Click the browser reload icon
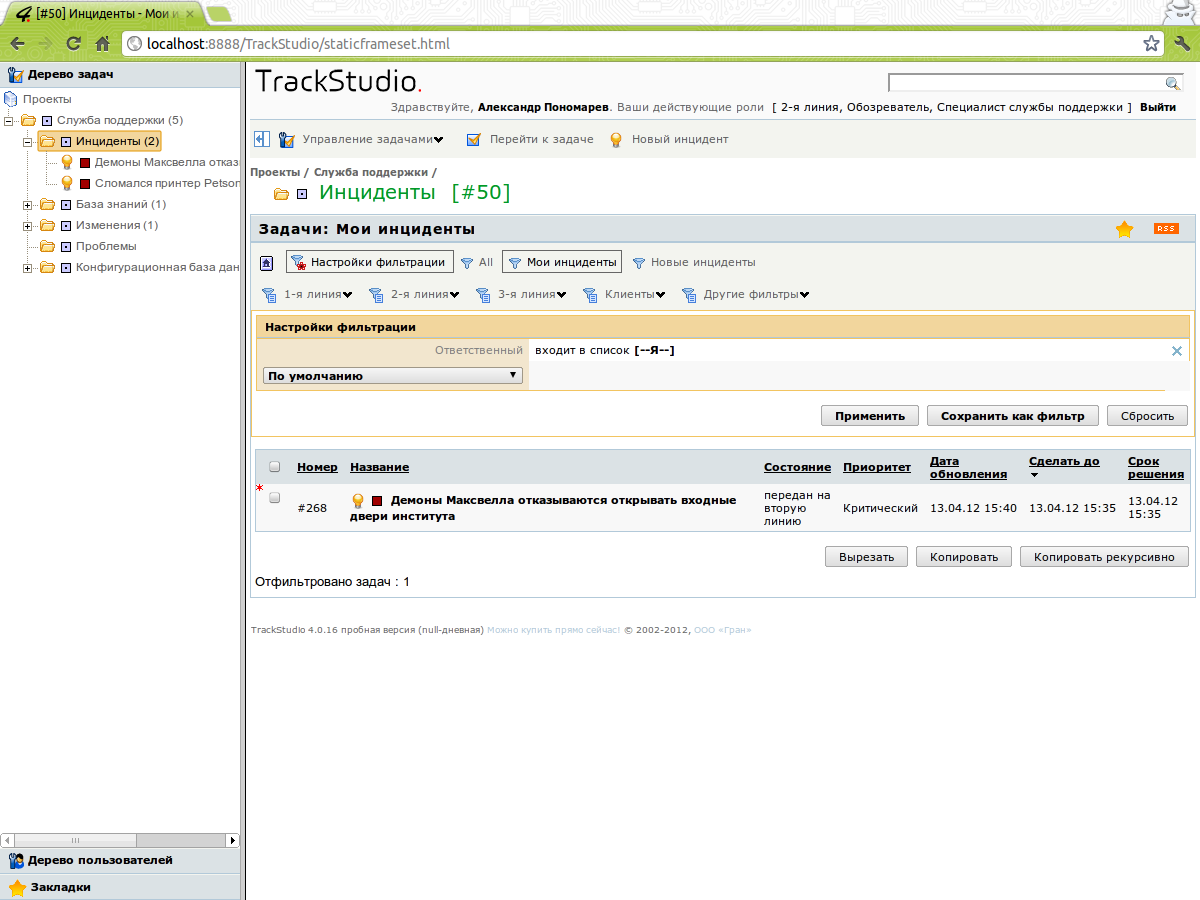This screenshot has width=1200, height=900. pyautogui.click(x=73, y=43)
